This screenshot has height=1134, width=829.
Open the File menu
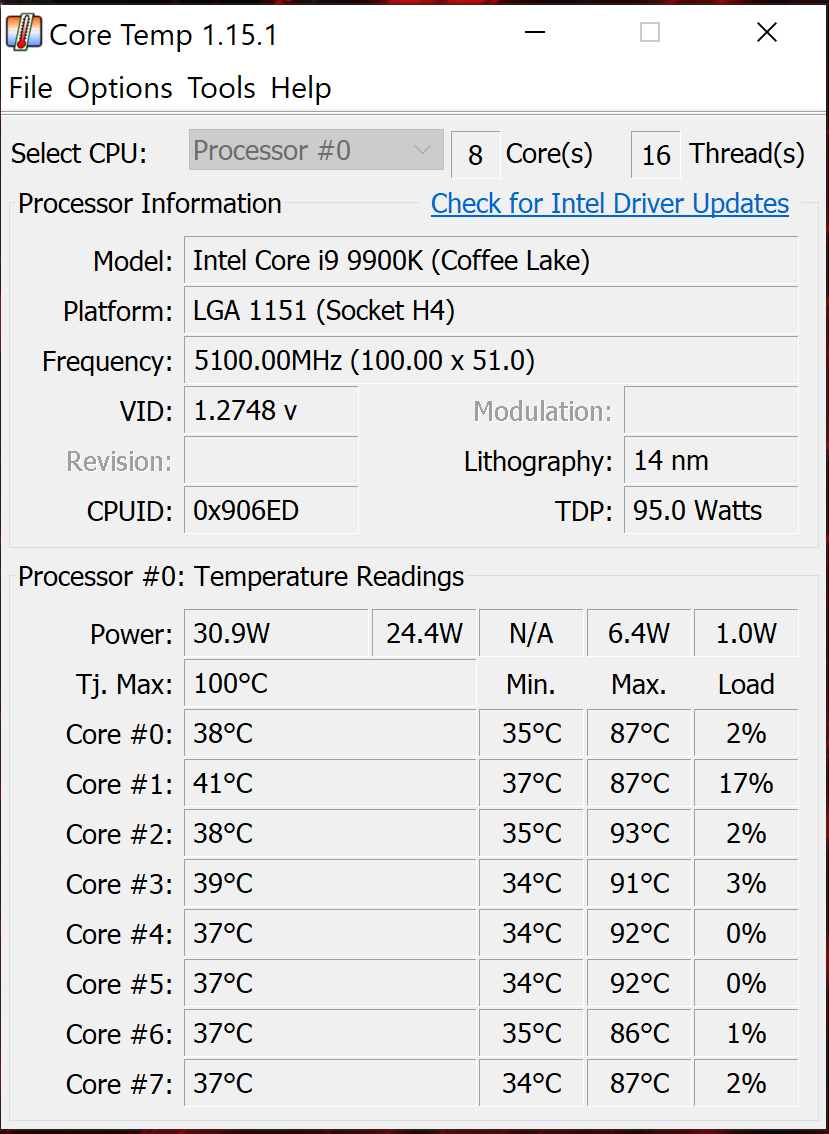click(x=30, y=88)
